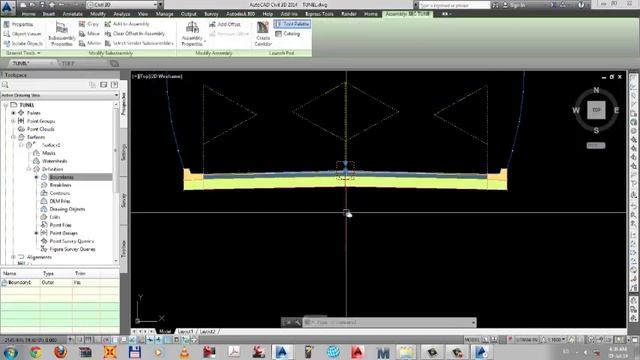Select Breaklines in the tree
Image resolution: width=640 pixels, height=360 pixels.
pos(60,185)
